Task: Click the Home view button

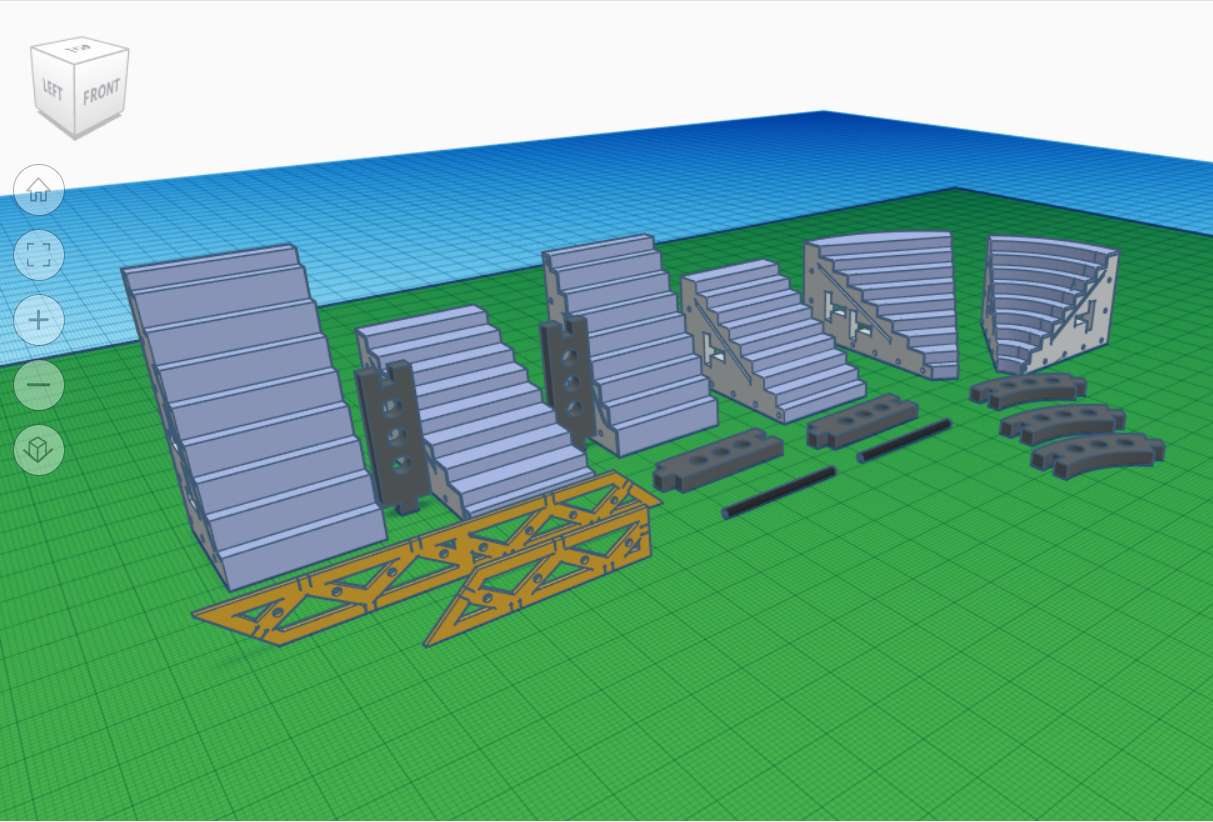Action: pos(39,190)
